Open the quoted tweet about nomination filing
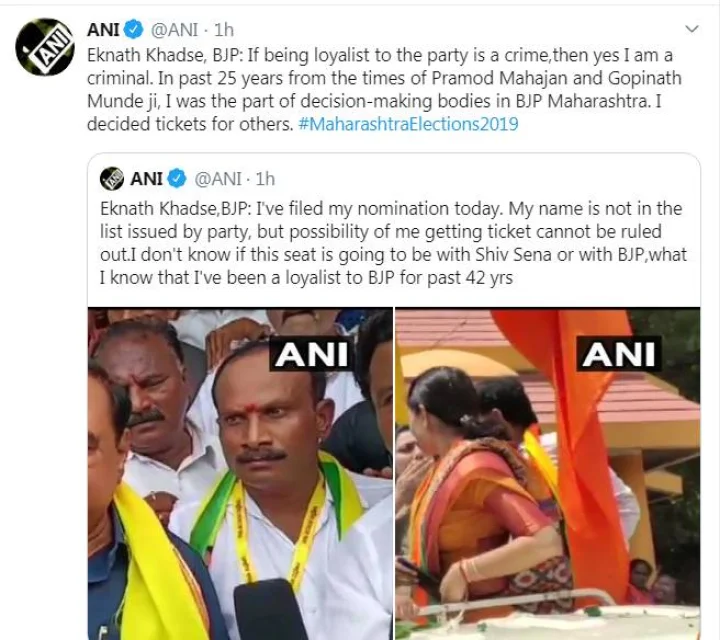The height and width of the screenshot is (640, 720). click(394, 243)
